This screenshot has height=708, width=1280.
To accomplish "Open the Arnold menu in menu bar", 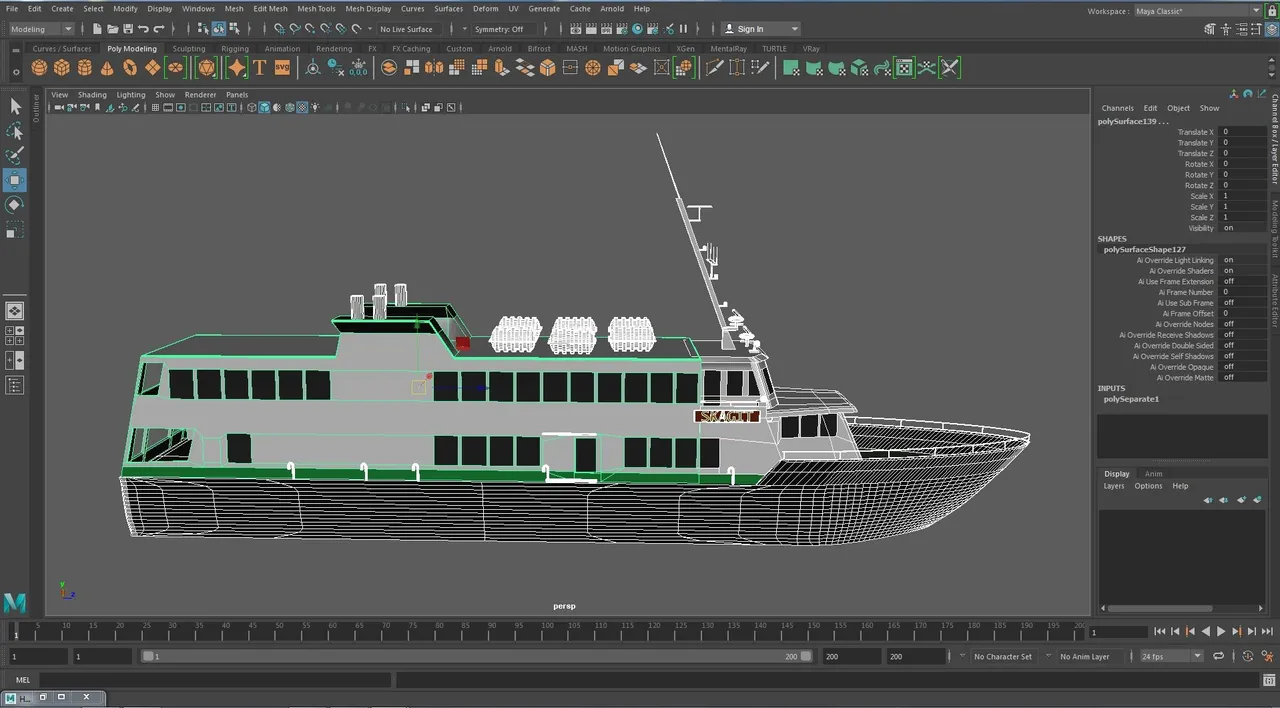I will click(612, 9).
